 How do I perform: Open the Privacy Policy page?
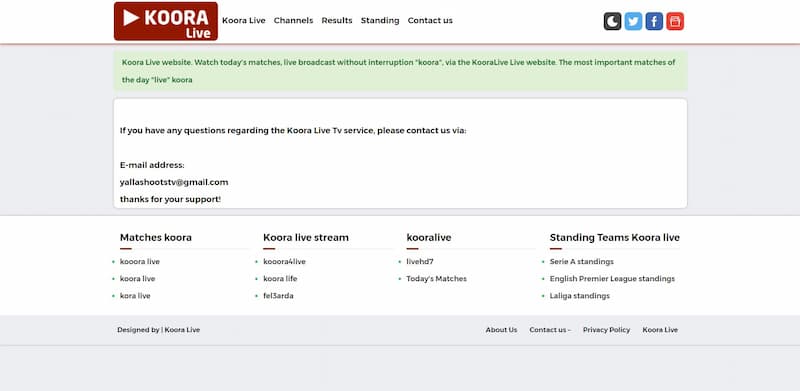click(x=606, y=330)
